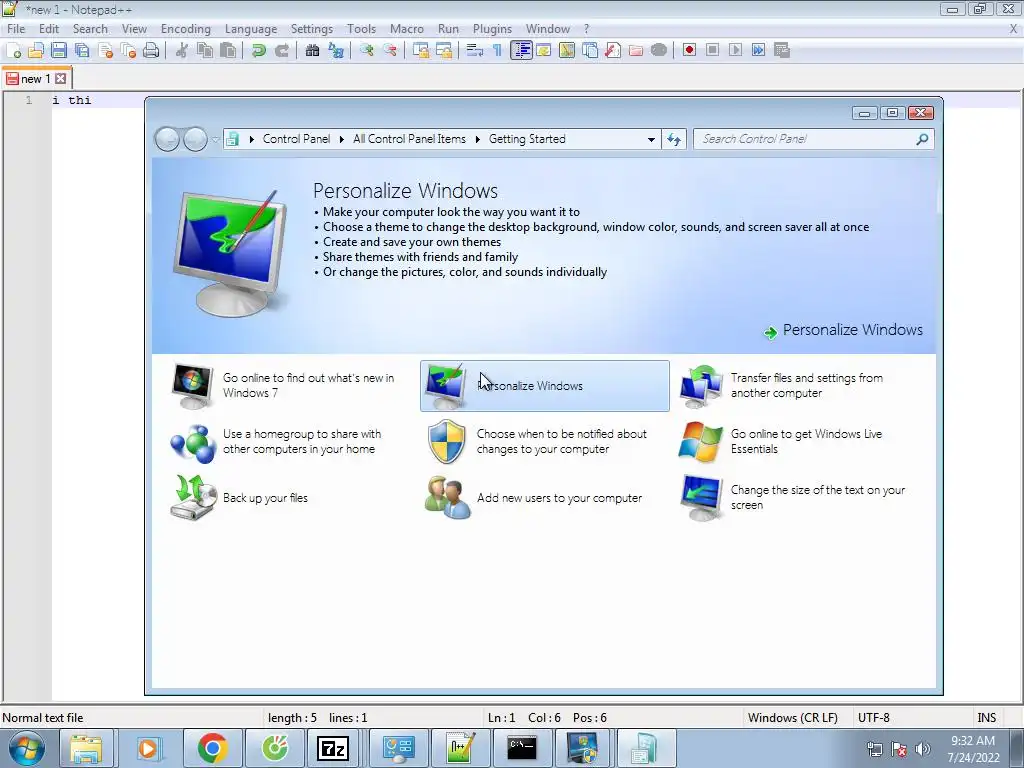This screenshot has width=1024, height=768.
Task: Open the address bar history dropdown arrow
Action: point(651,139)
